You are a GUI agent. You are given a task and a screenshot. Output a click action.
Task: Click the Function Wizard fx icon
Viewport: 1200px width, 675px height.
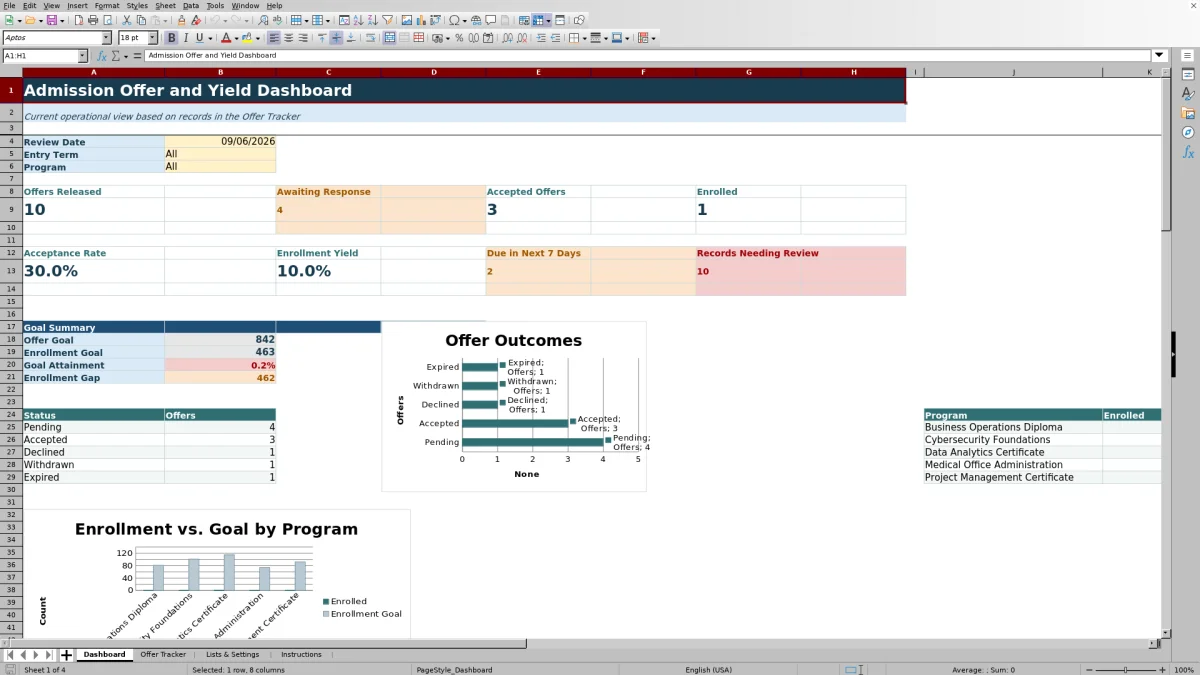pyautogui.click(x=103, y=56)
